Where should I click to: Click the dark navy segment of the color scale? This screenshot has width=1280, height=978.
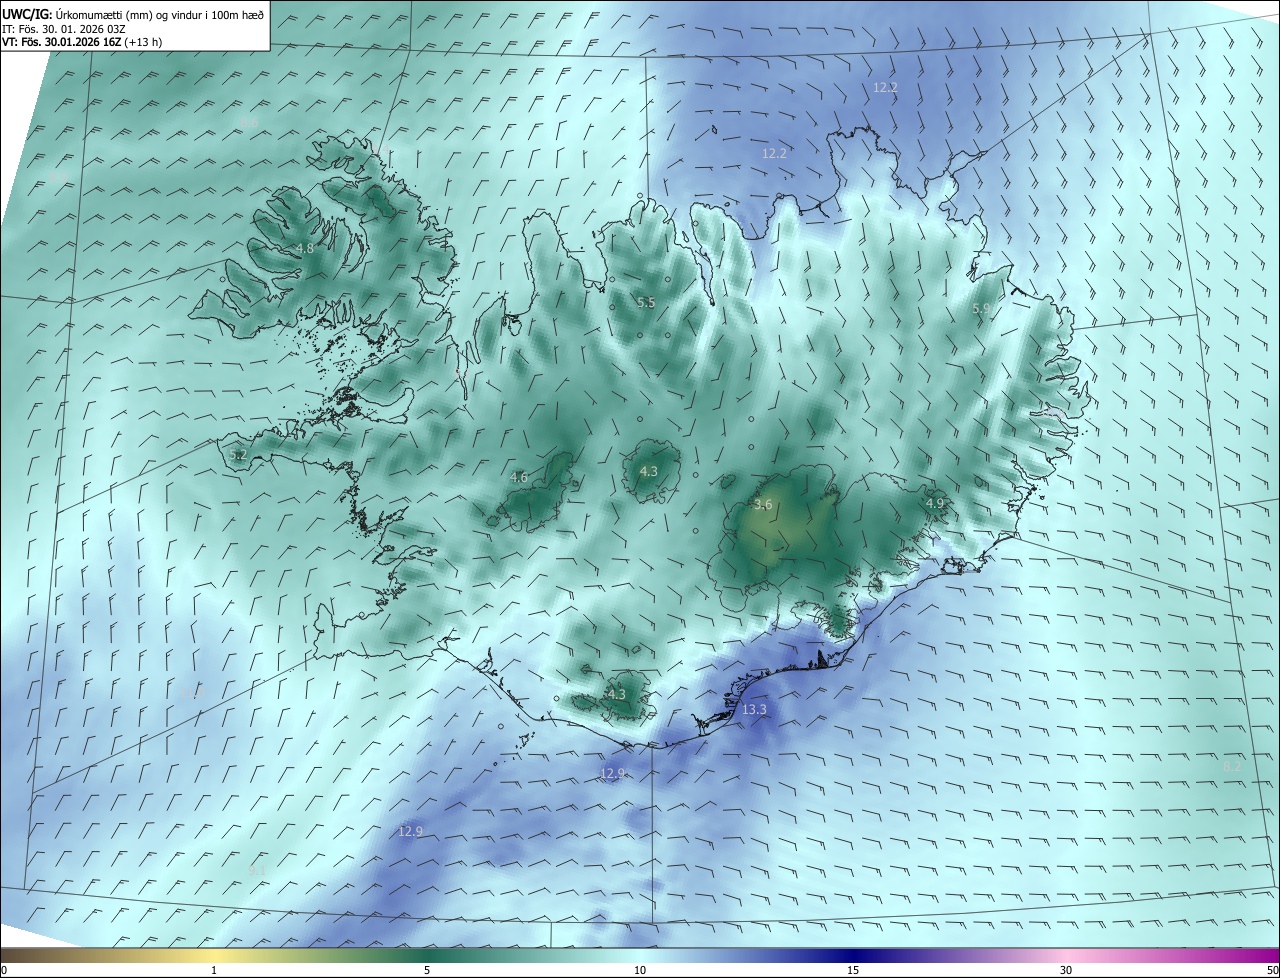coord(853,954)
